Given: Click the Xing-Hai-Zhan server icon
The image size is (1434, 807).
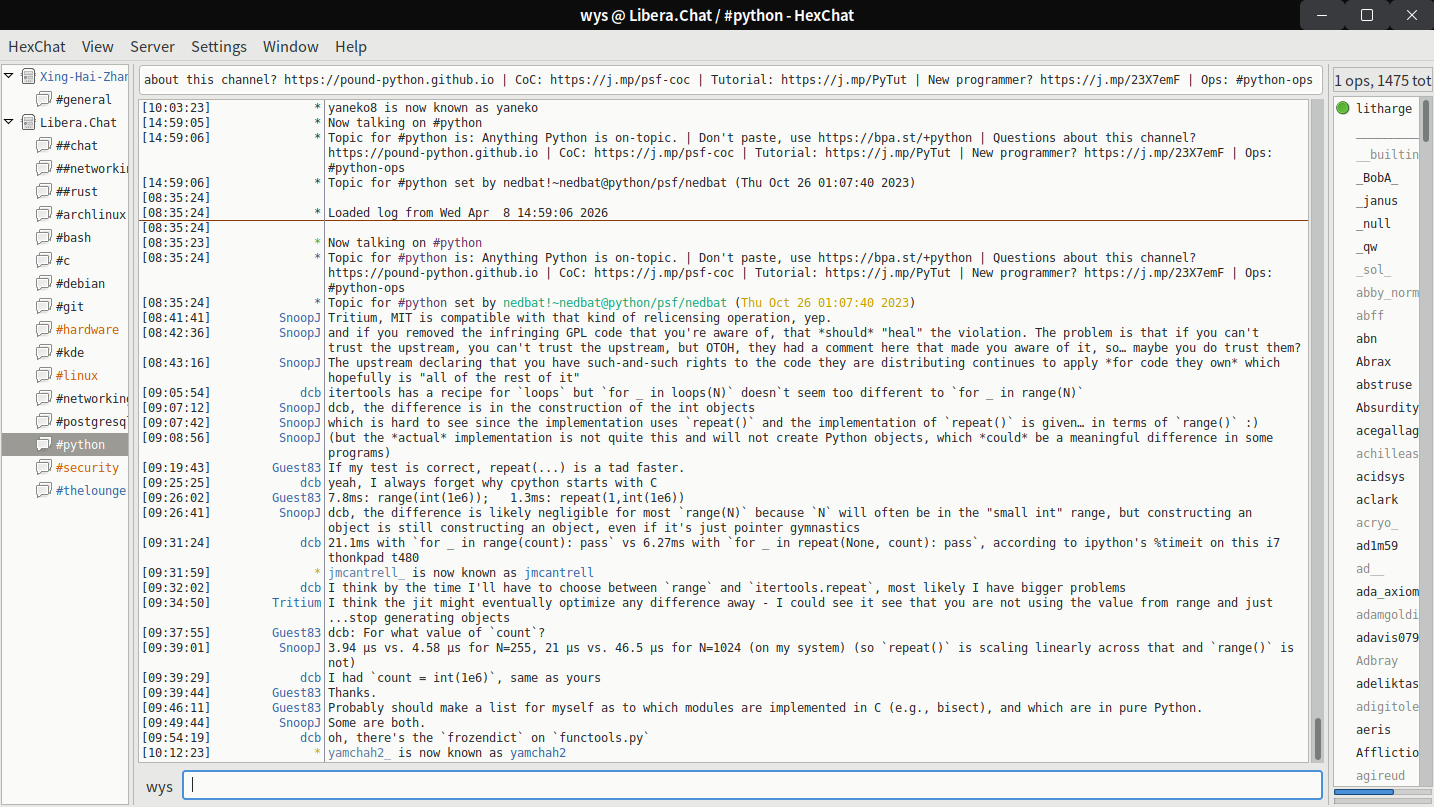Looking at the screenshot, I should [x=28, y=77].
